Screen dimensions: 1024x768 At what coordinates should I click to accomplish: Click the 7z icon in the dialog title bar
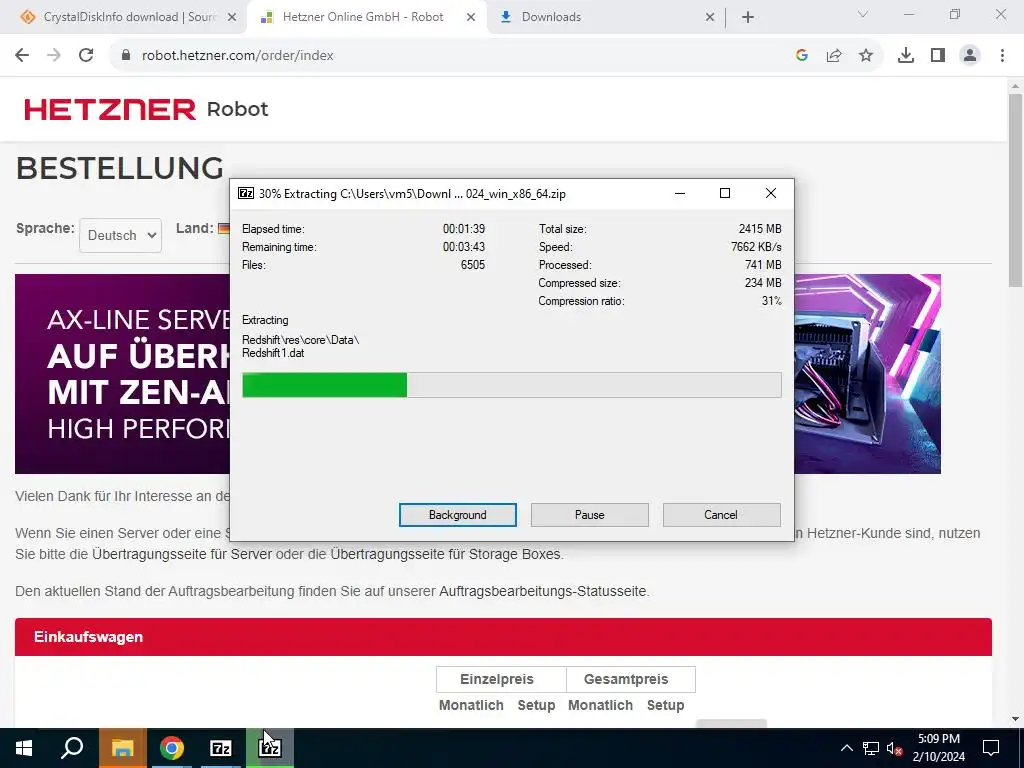pyautogui.click(x=246, y=193)
